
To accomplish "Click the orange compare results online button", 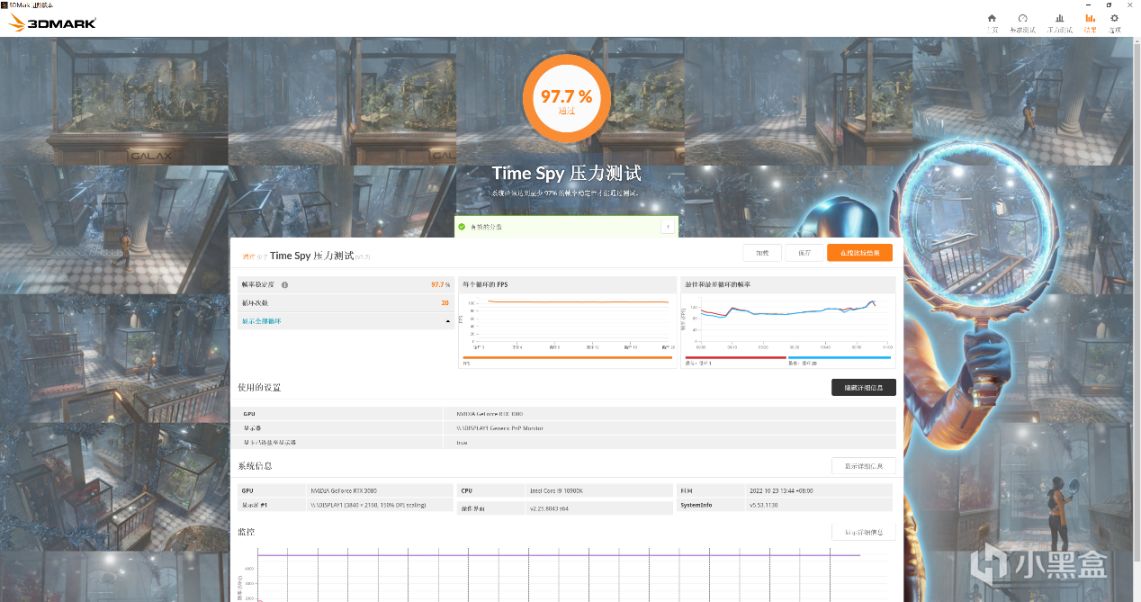I will coord(859,253).
